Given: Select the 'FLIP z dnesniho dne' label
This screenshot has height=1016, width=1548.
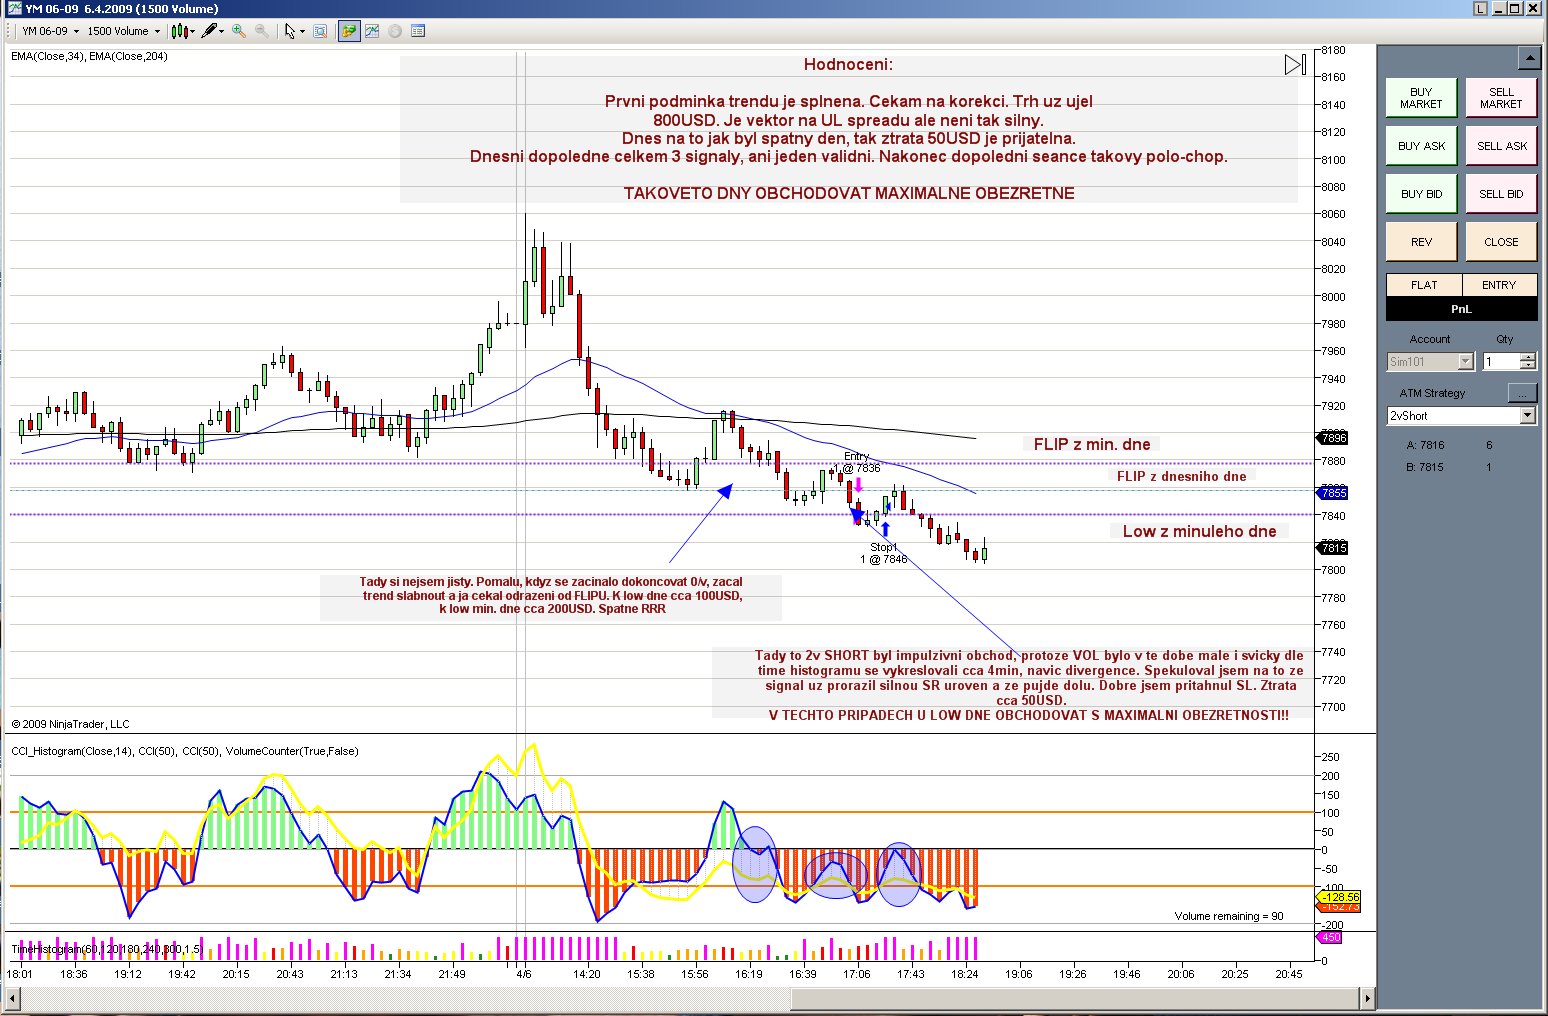Looking at the screenshot, I should pyautogui.click(x=1182, y=476).
